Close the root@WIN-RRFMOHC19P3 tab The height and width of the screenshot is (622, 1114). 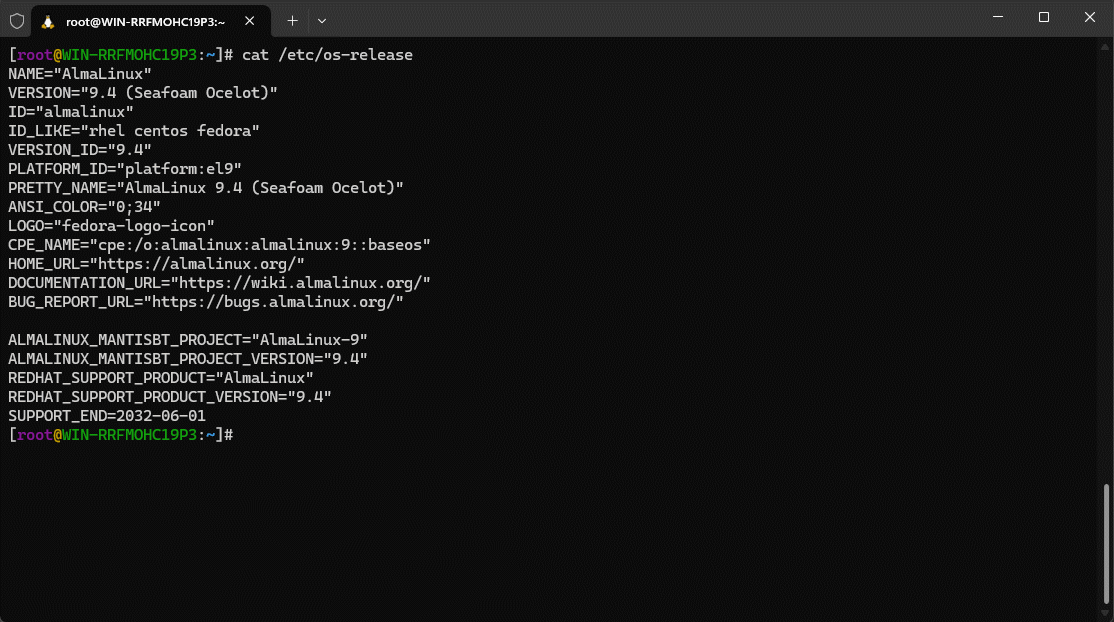point(250,20)
